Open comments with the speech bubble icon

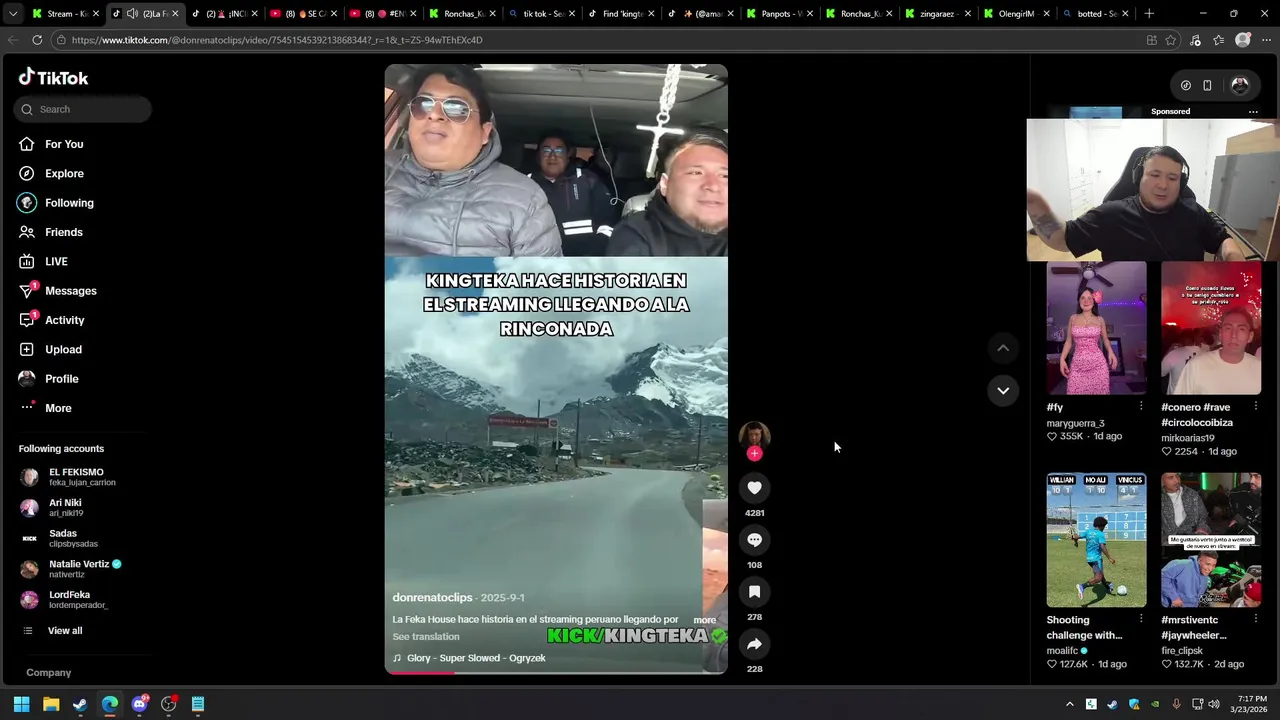coord(754,540)
